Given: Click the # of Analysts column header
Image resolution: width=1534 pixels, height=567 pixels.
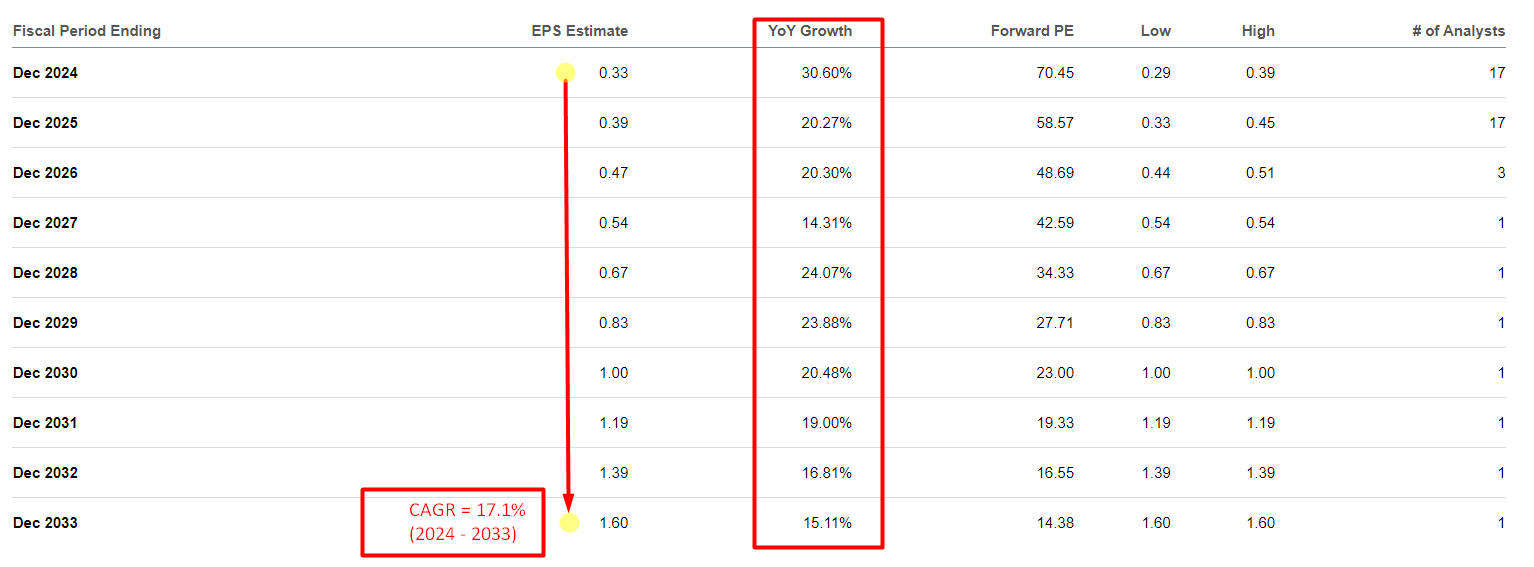Looking at the screenshot, I should (1458, 31).
